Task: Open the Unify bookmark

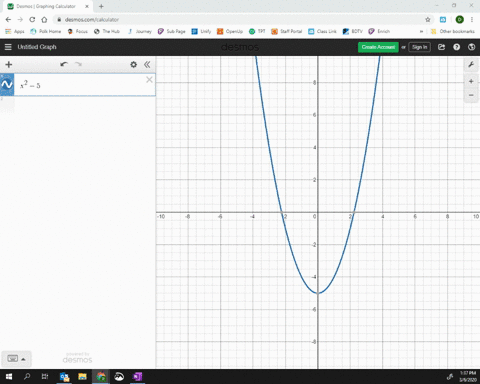Action: click(201, 31)
